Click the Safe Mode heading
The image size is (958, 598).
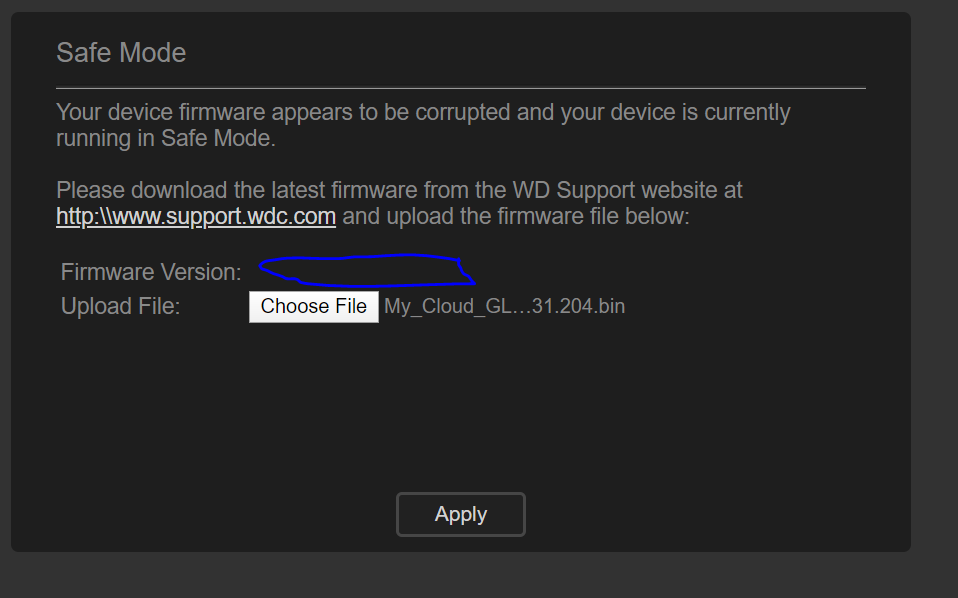click(x=121, y=53)
